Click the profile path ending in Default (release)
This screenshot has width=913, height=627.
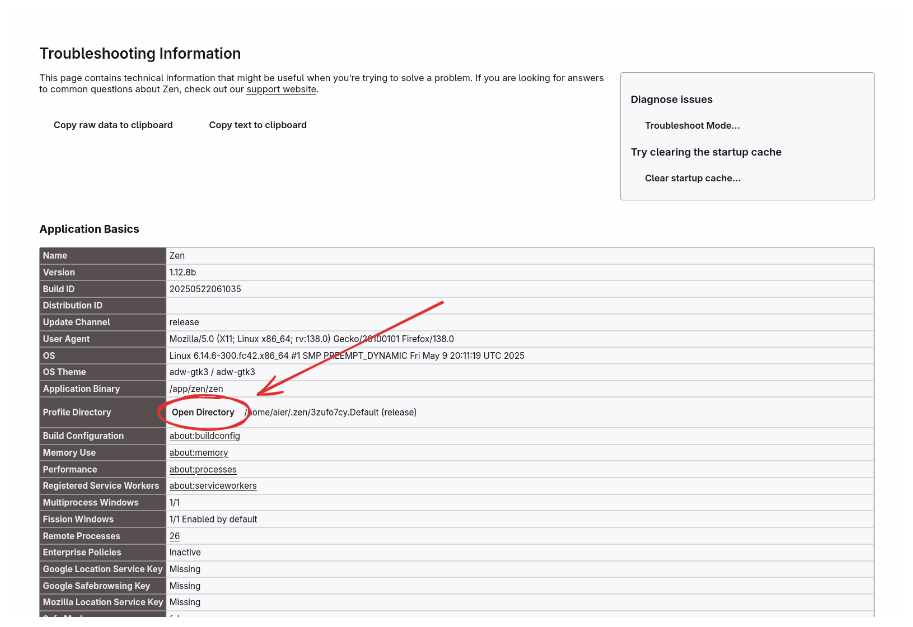click(x=331, y=412)
